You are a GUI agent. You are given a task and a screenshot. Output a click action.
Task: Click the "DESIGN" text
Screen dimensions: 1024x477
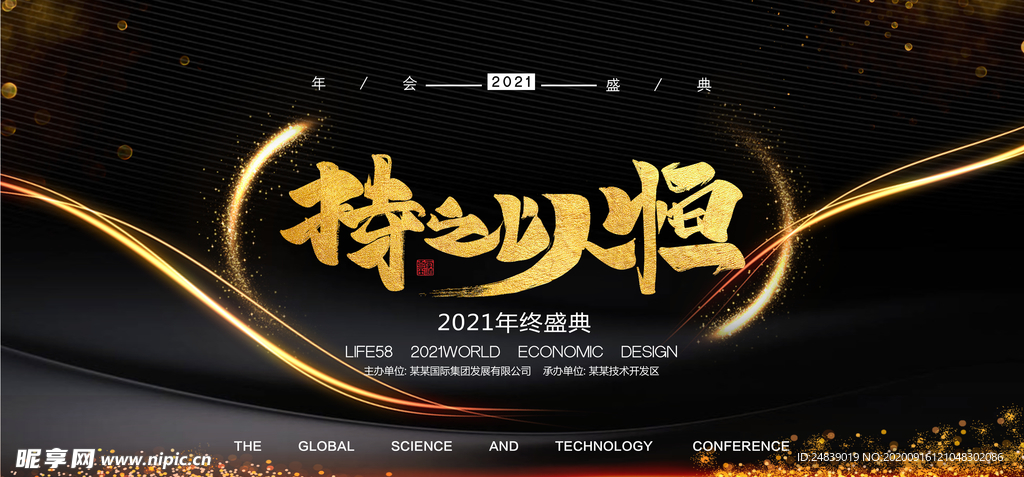click(x=649, y=352)
